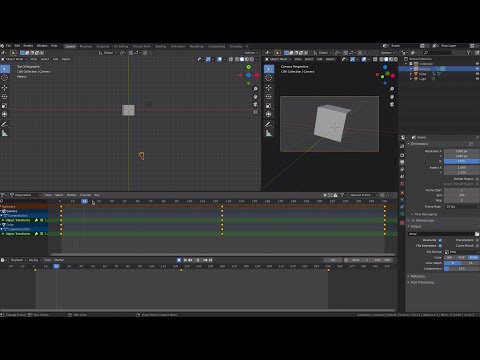Select the Annotate tool in camera viewport
This screenshot has height=360, width=480.
pos(269,124)
